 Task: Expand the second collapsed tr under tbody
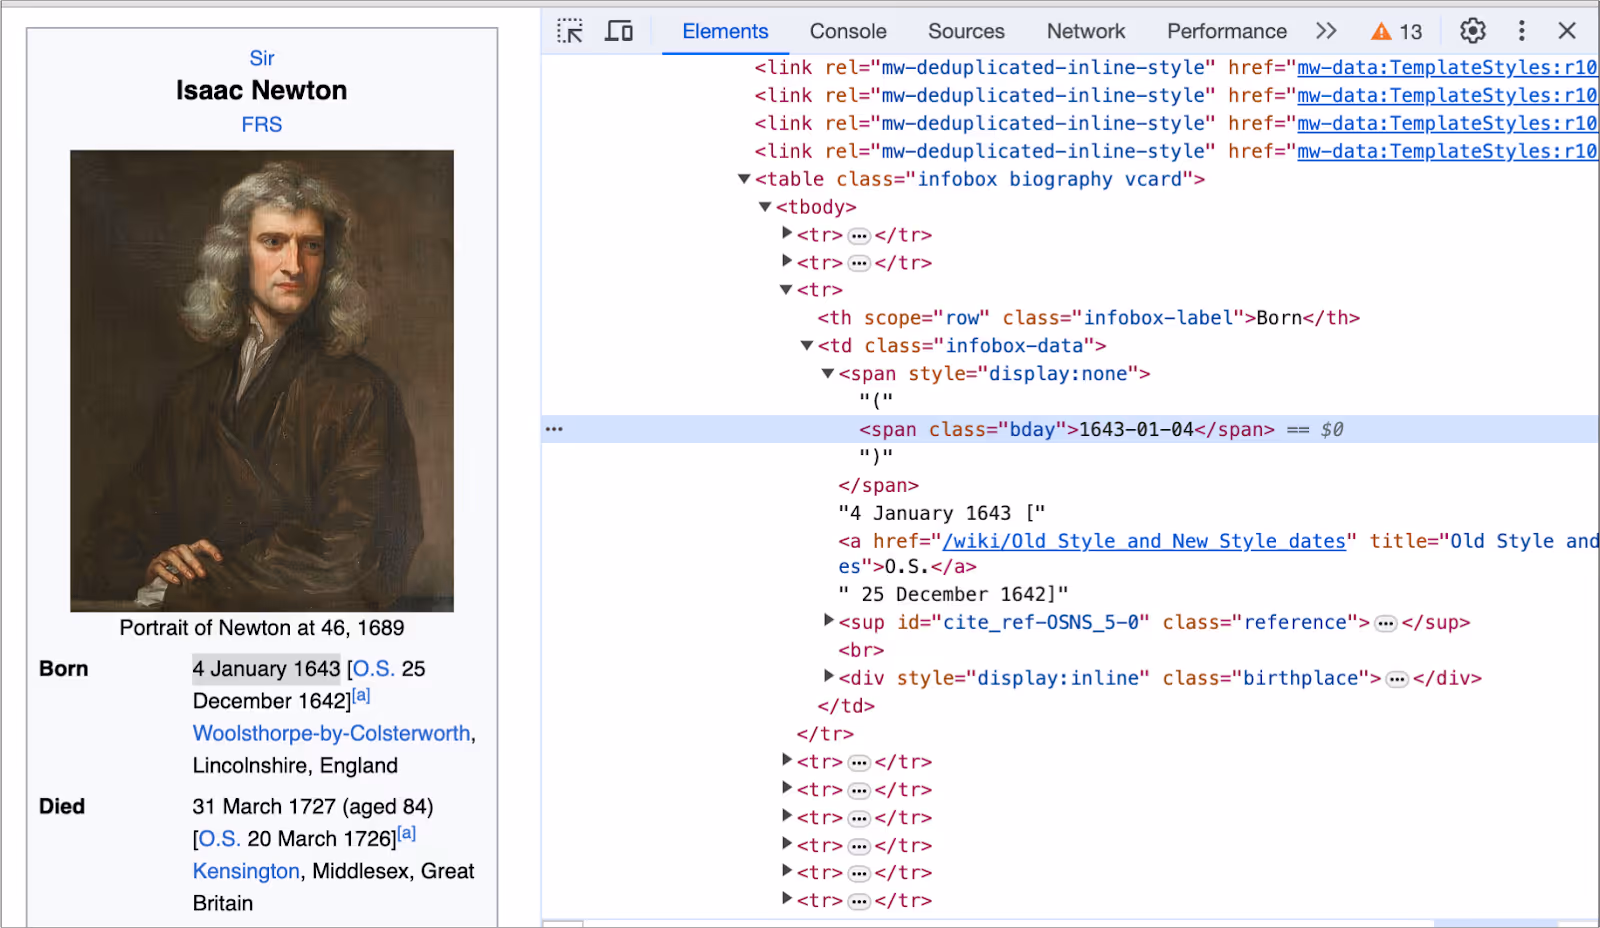coord(787,262)
